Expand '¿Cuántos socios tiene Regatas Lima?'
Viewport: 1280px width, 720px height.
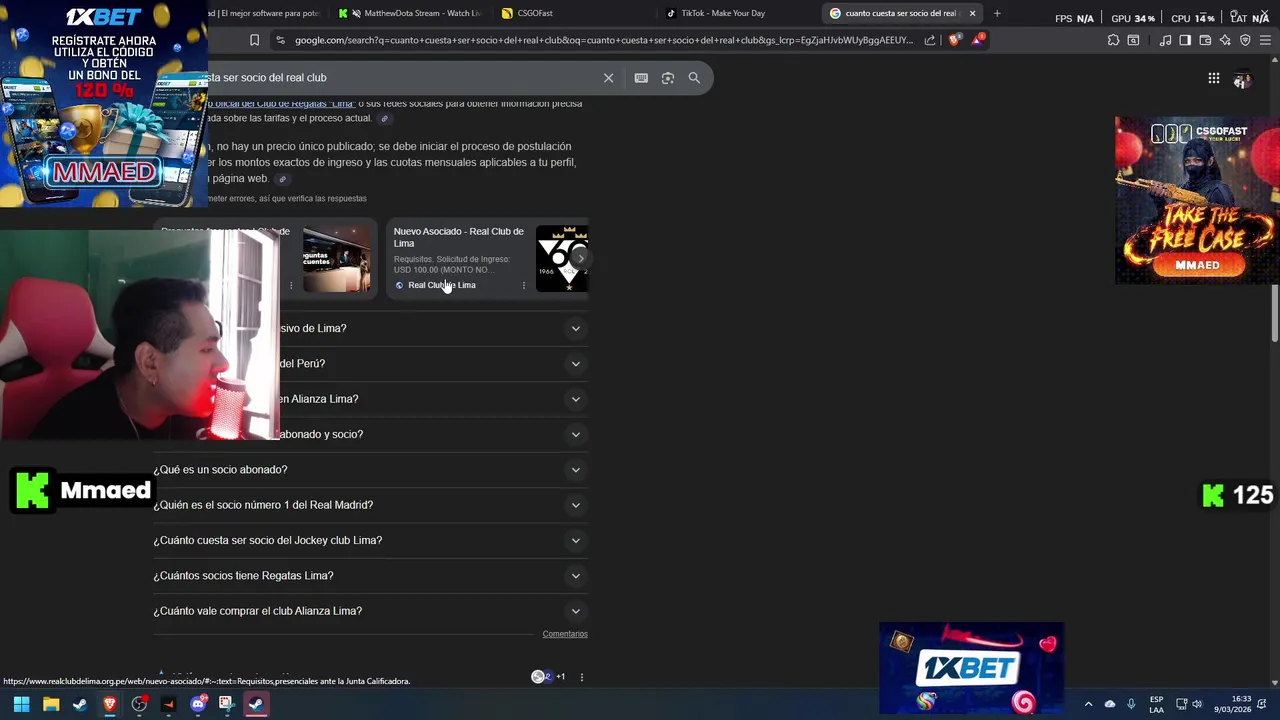[x=370, y=576]
